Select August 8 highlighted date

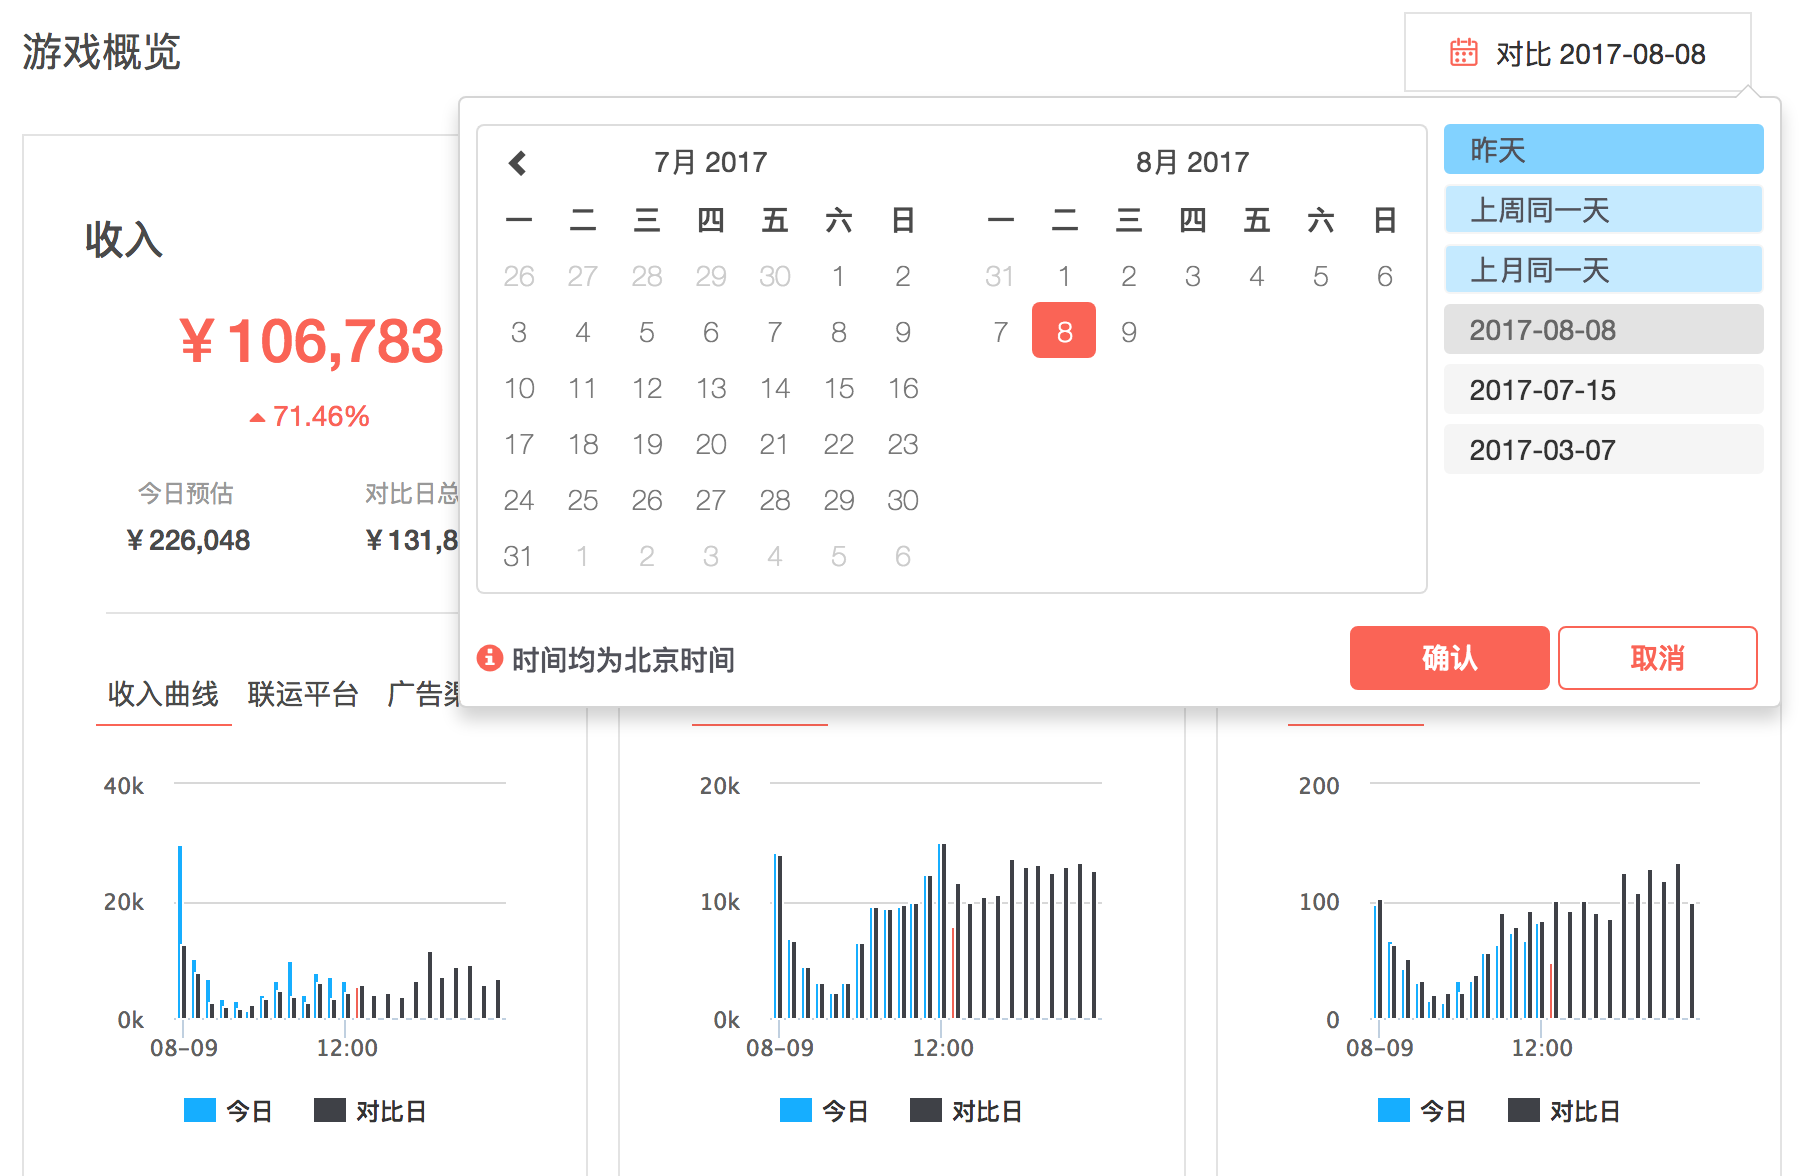point(1064,331)
